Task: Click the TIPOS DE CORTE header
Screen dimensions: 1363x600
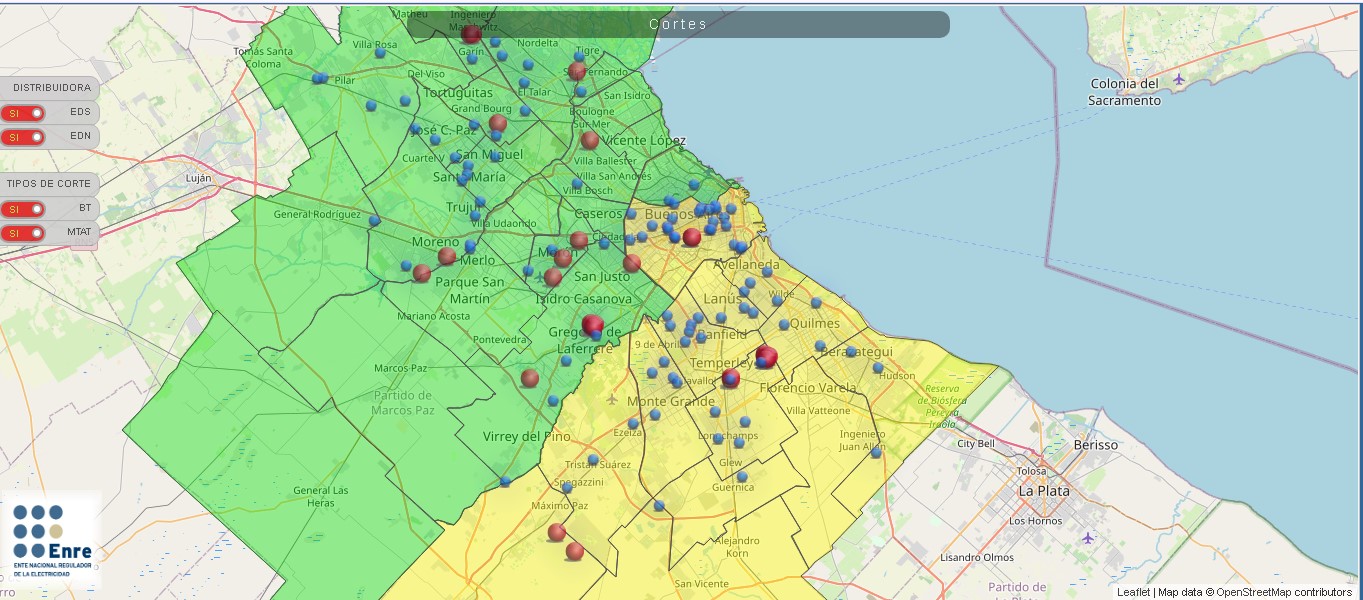Action: coord(49,184)
